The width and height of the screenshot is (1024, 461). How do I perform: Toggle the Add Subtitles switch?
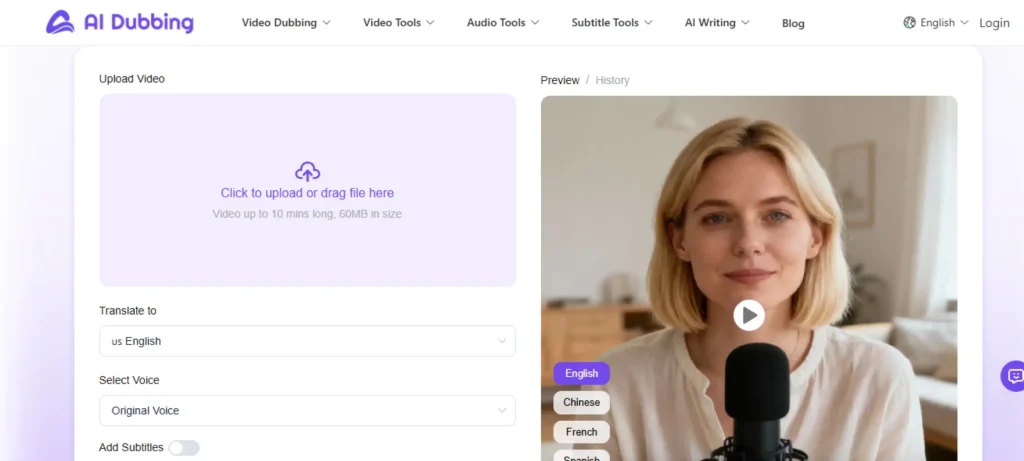(184, 448)
